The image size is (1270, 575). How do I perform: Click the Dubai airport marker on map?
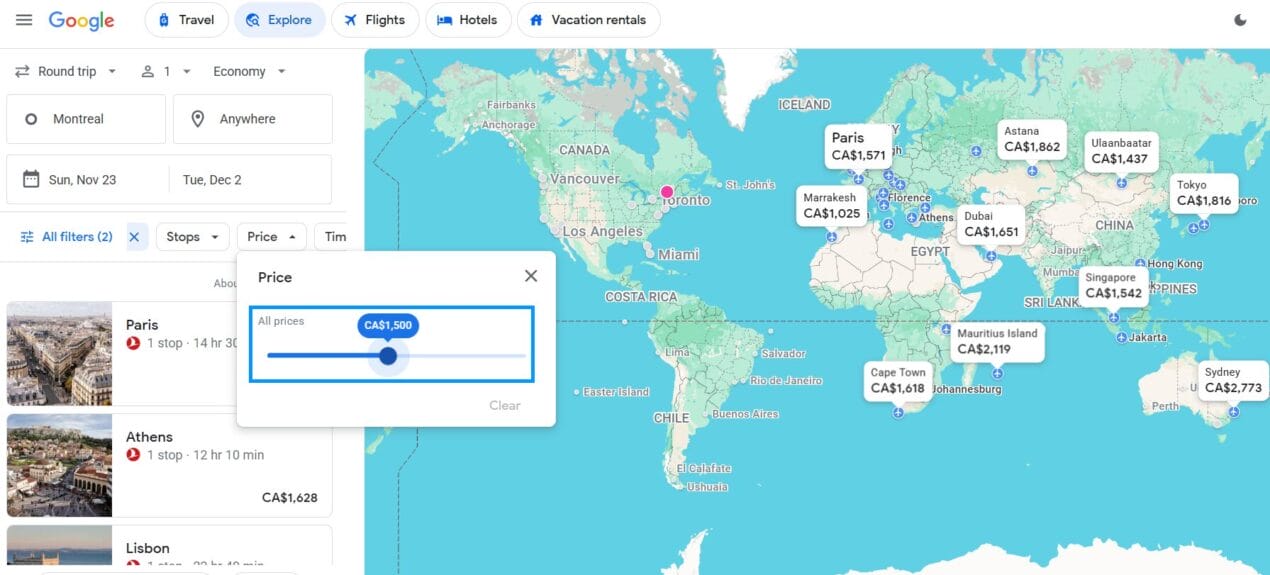991,256
